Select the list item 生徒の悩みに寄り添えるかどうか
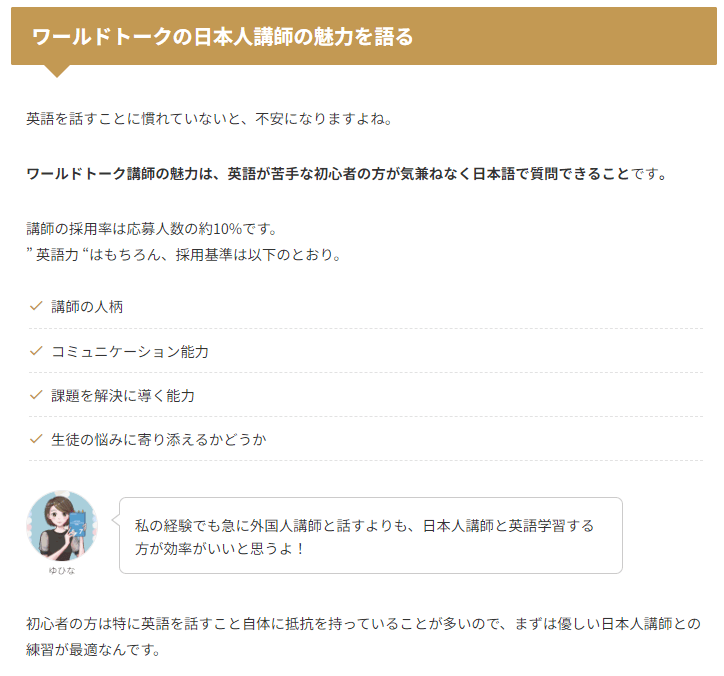This screenshot has height=676, width=724. (x=366, y=440)
